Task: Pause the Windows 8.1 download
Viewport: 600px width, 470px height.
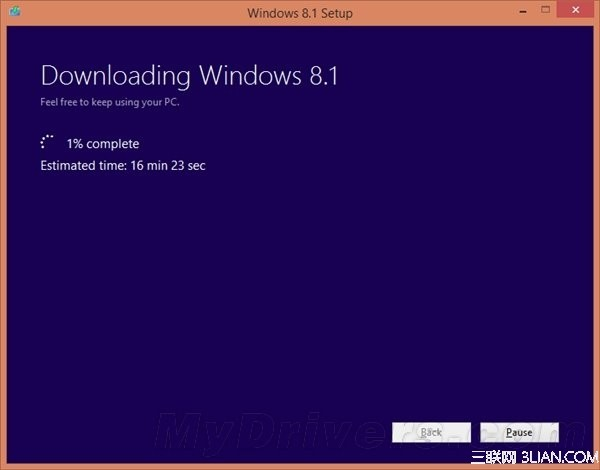Action: click(519, 432)
